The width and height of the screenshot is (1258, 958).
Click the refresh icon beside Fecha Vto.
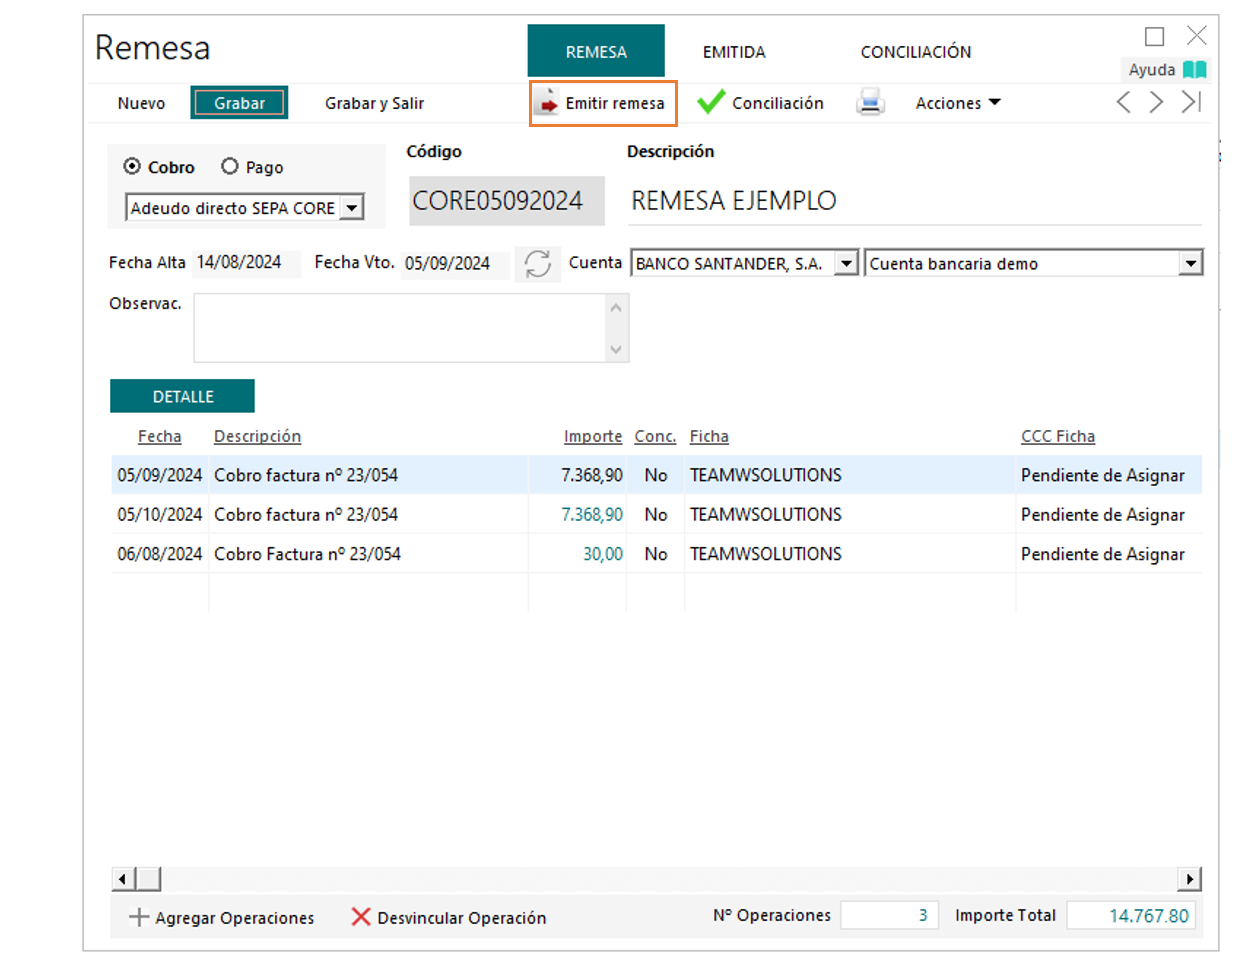(x=538, y=263)
